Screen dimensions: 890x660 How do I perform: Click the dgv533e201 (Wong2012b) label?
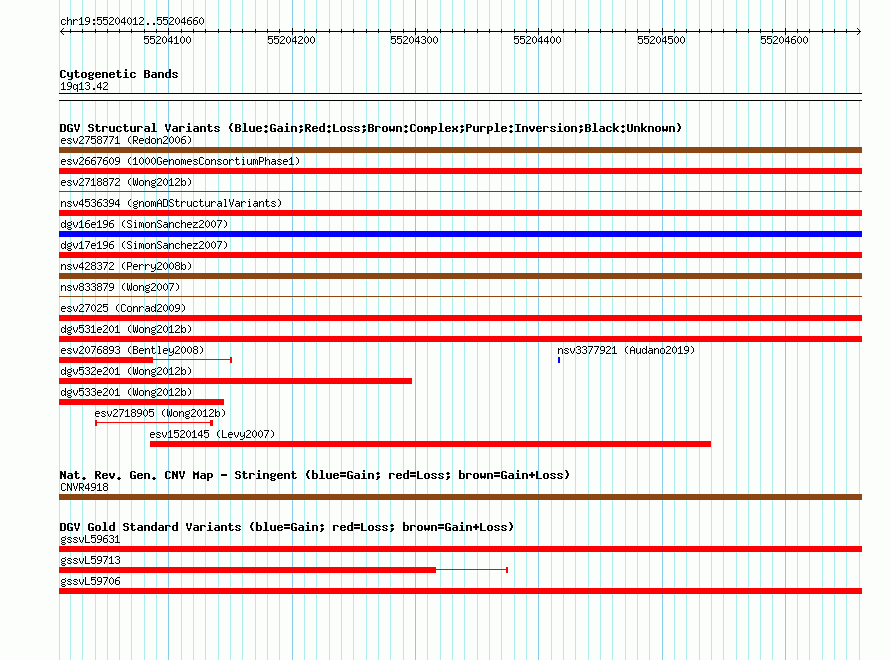[126, 392]
